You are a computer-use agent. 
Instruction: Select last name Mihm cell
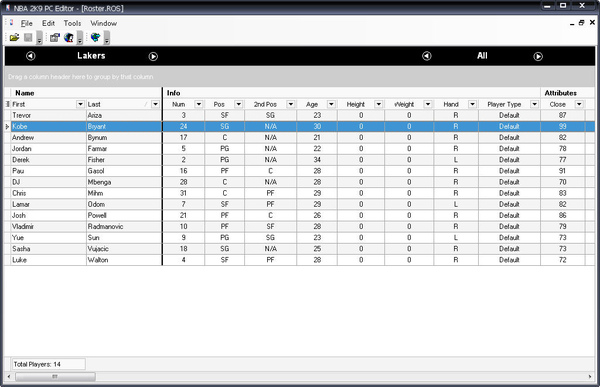tap(124, 193)
